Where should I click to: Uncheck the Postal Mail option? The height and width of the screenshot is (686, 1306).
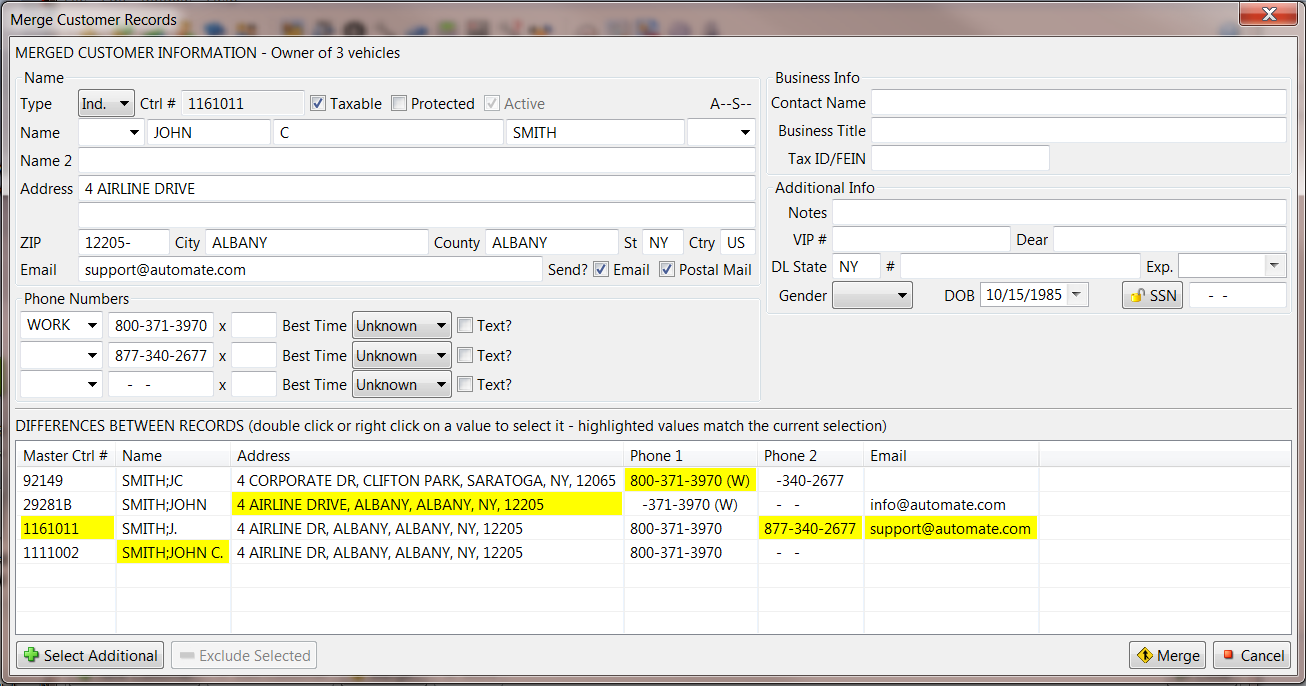tap(666, 269)
